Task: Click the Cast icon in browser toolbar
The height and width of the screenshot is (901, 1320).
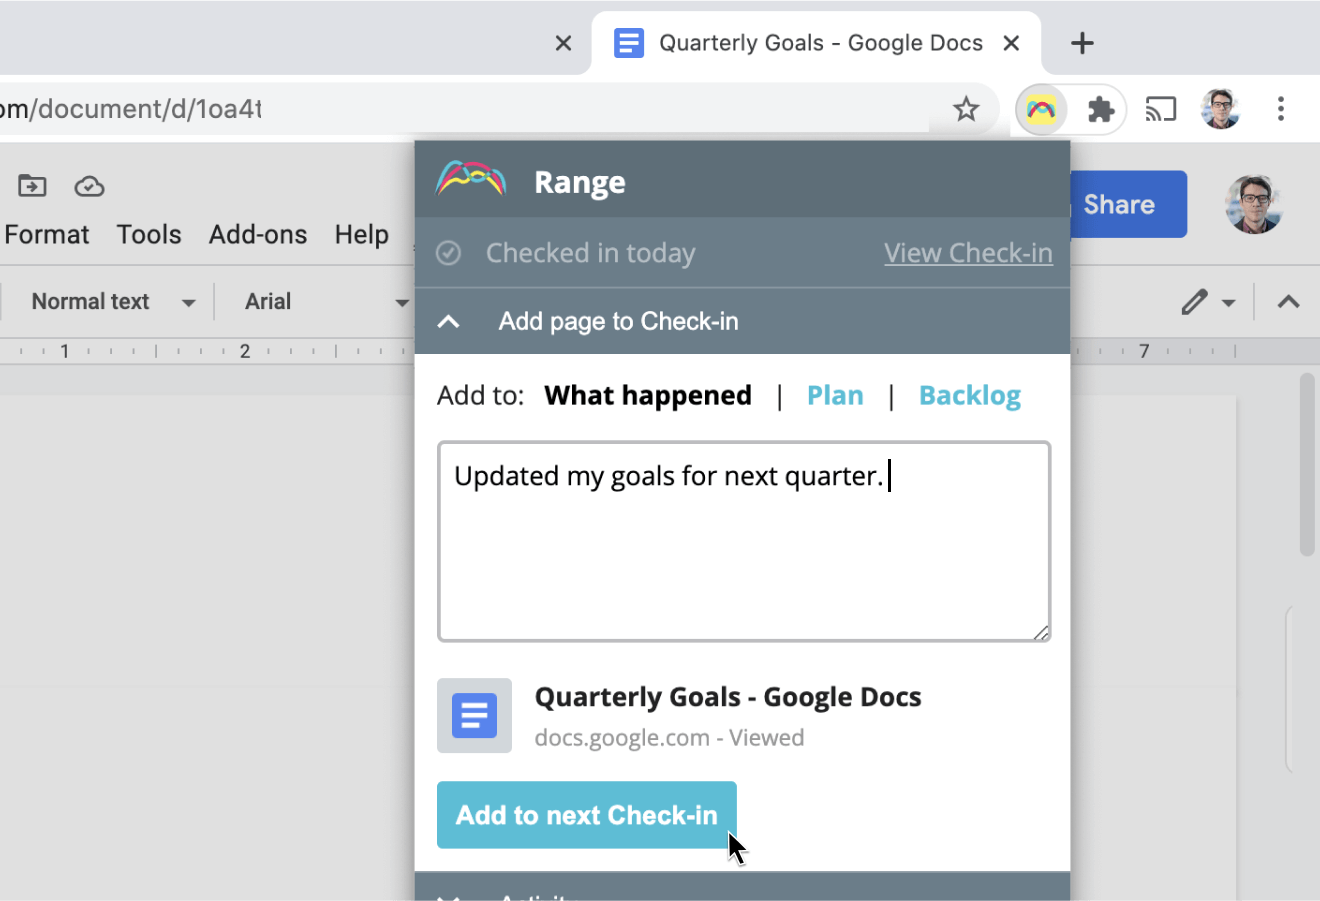Action: coord(1161,109)
